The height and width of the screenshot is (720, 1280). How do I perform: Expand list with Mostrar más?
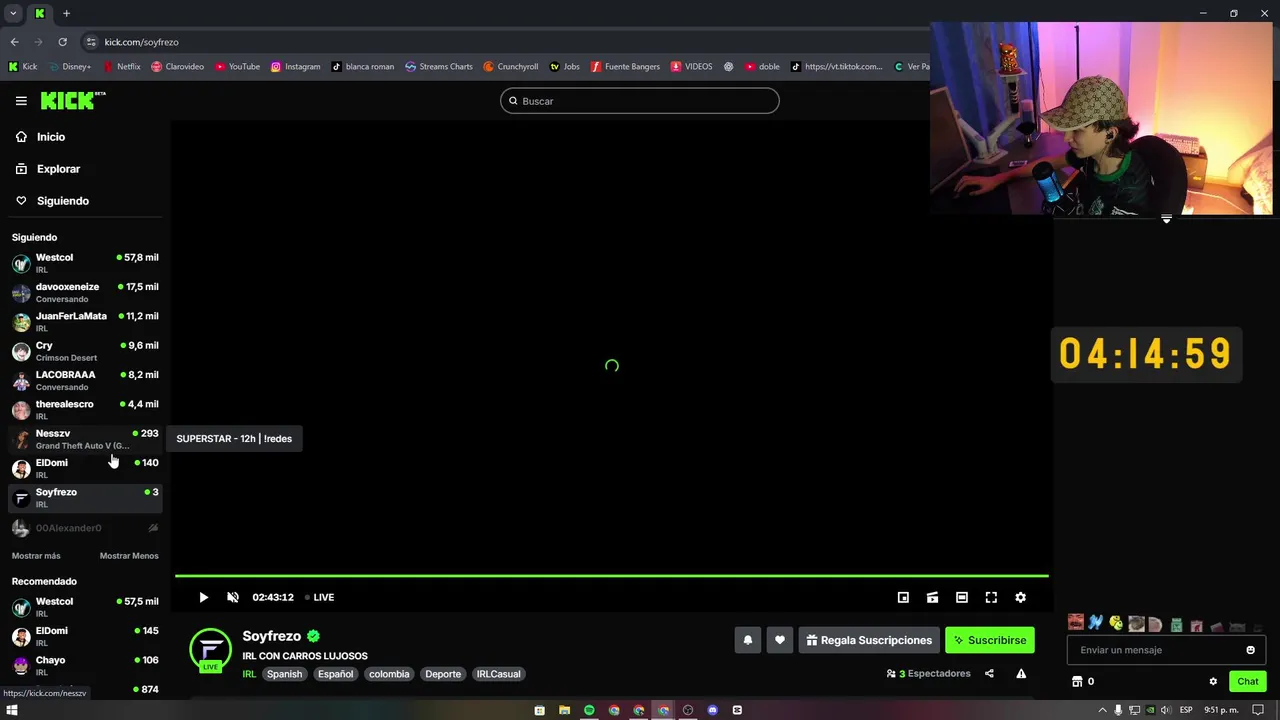(36, 556)
